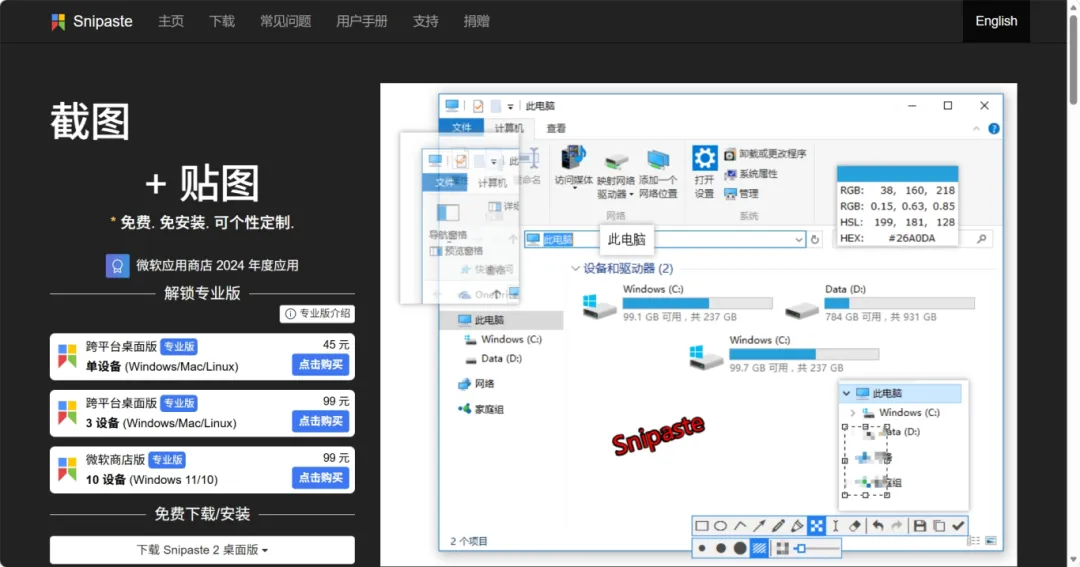
Task: Collapse the 设备和驱动器 (2) group
Action: pos(575,269)
